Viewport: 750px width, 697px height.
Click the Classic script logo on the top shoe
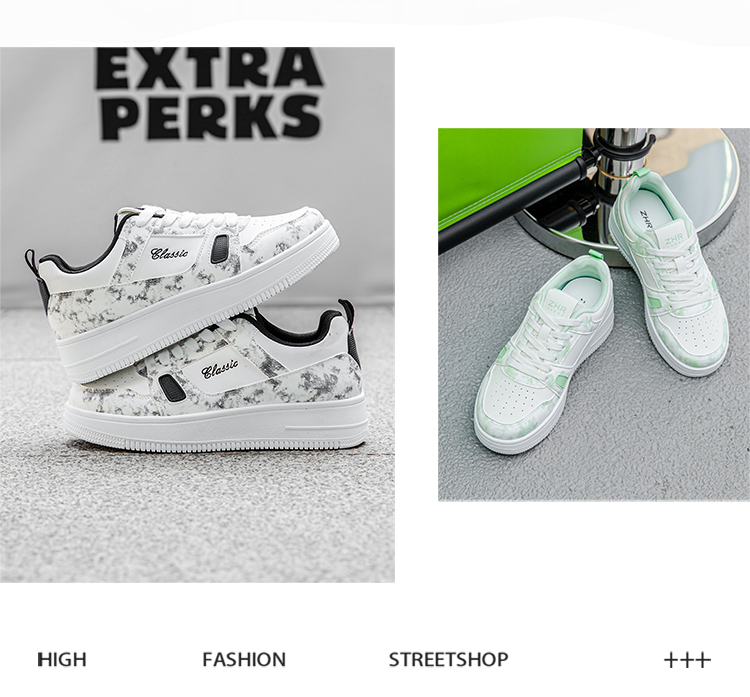(x=169, y=253)
